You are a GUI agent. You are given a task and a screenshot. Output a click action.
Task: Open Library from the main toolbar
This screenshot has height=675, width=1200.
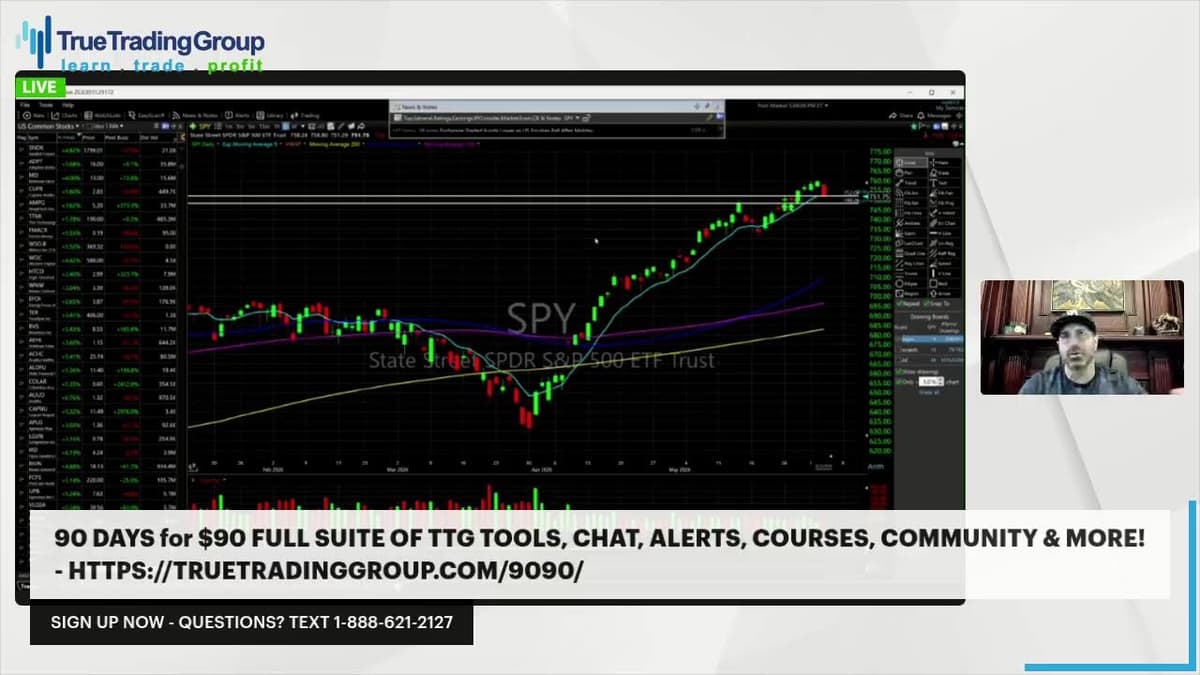pyautogui.click(x=270, y=115)
